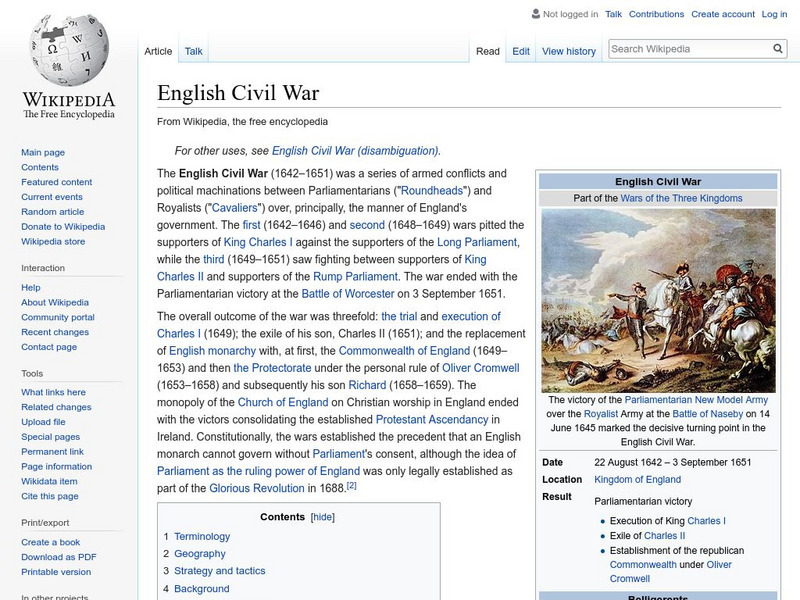Screen dimensions: 800x600
Task: Click Log in link
Action: coord(774,14)
